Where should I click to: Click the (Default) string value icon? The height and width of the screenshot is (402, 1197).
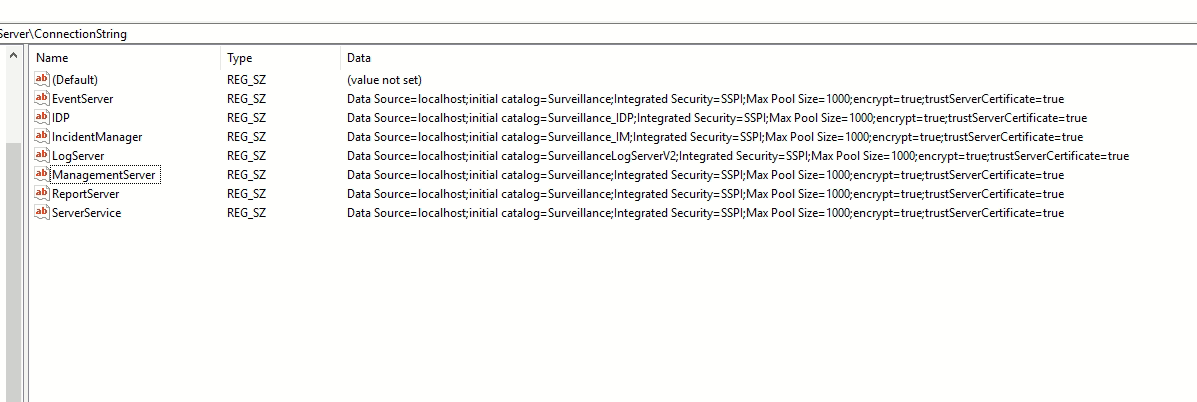(42, 79)
